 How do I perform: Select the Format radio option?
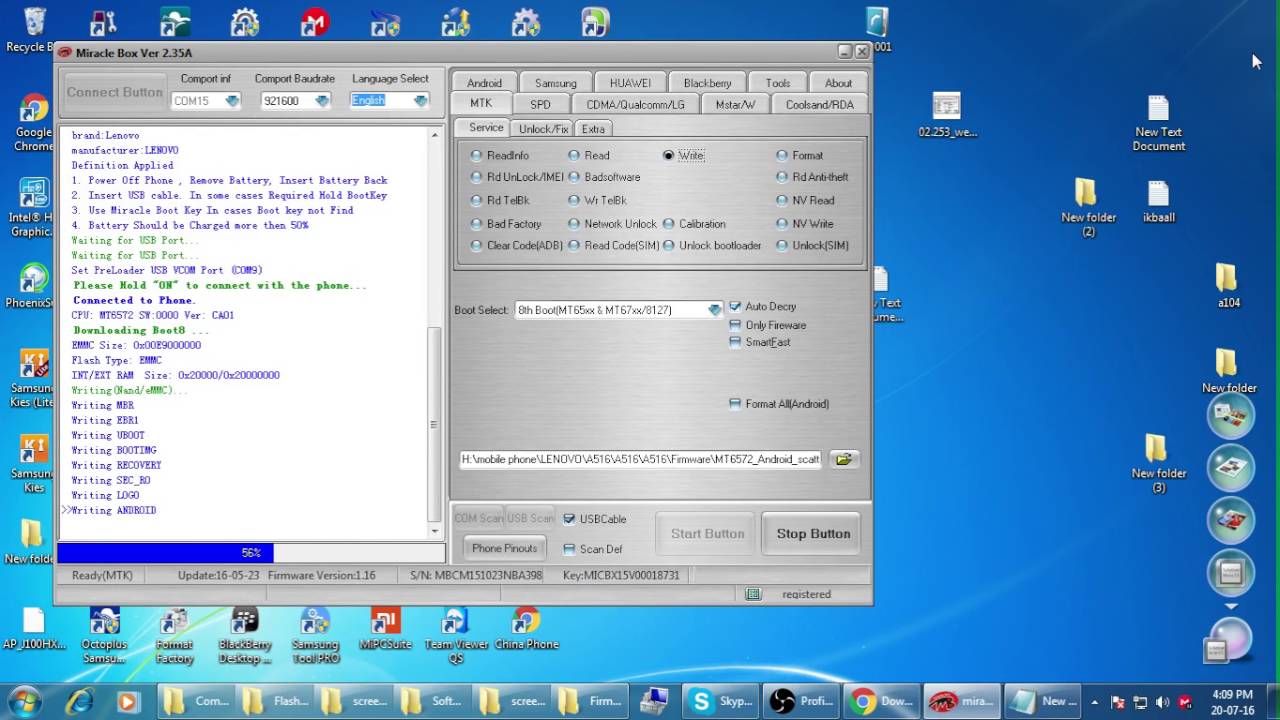coord(800,155)
